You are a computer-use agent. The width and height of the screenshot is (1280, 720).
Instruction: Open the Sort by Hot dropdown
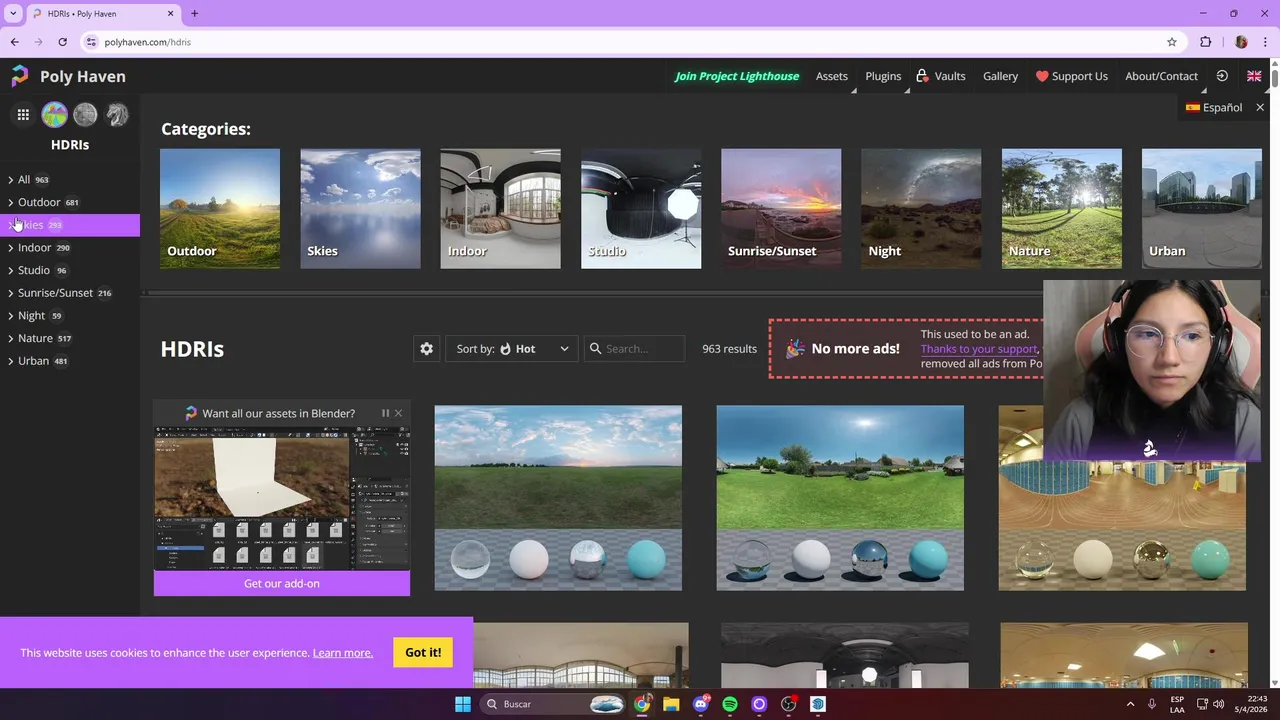coord(511,349)
